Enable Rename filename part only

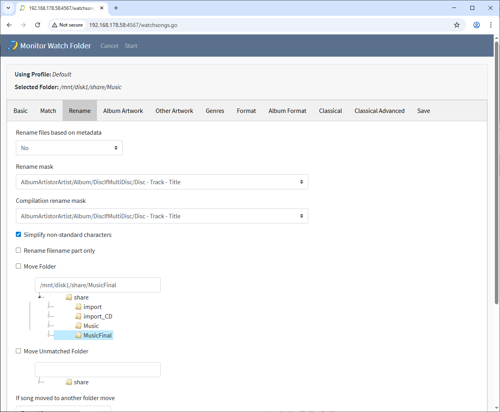[18, 250]
